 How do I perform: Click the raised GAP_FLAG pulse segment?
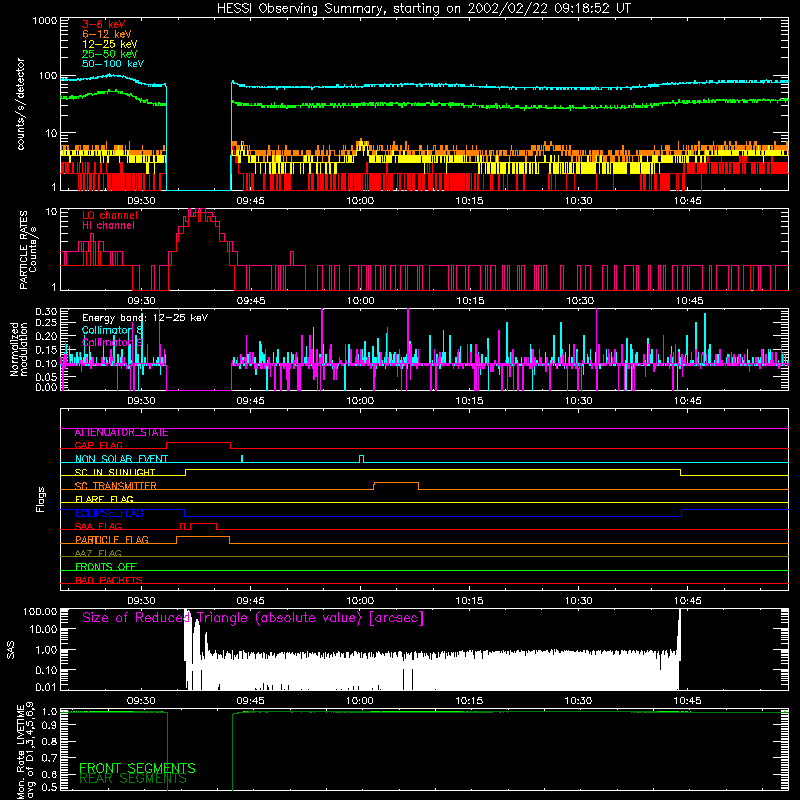pos(198,443)
